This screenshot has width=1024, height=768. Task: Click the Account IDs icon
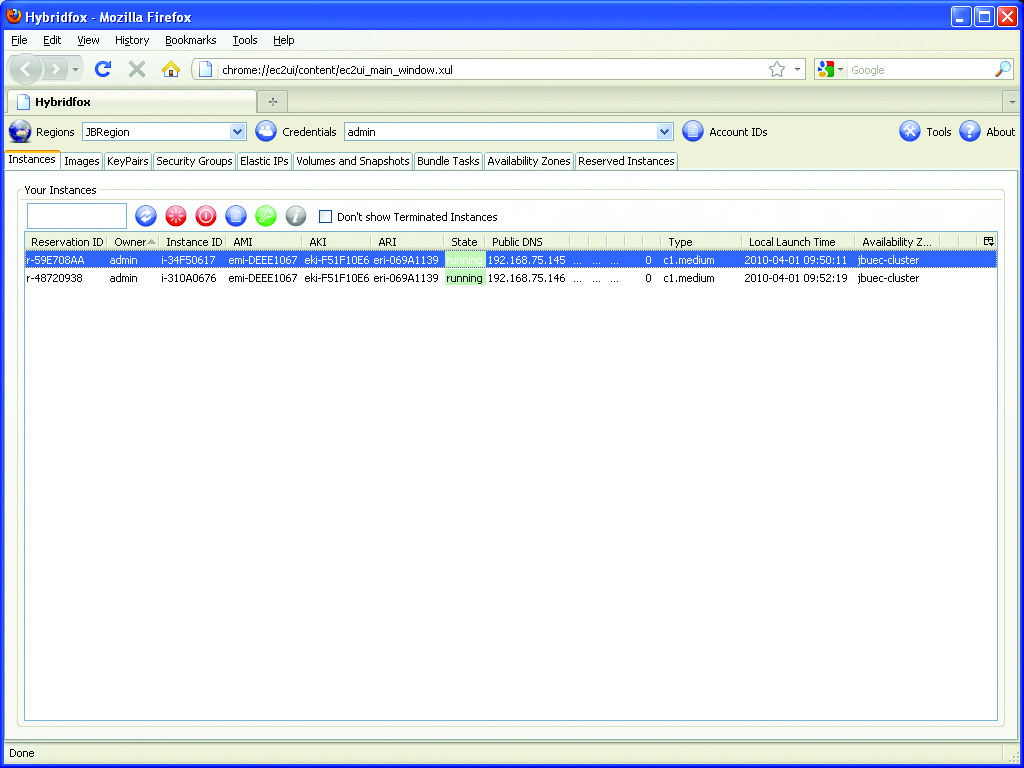(693, 132)
